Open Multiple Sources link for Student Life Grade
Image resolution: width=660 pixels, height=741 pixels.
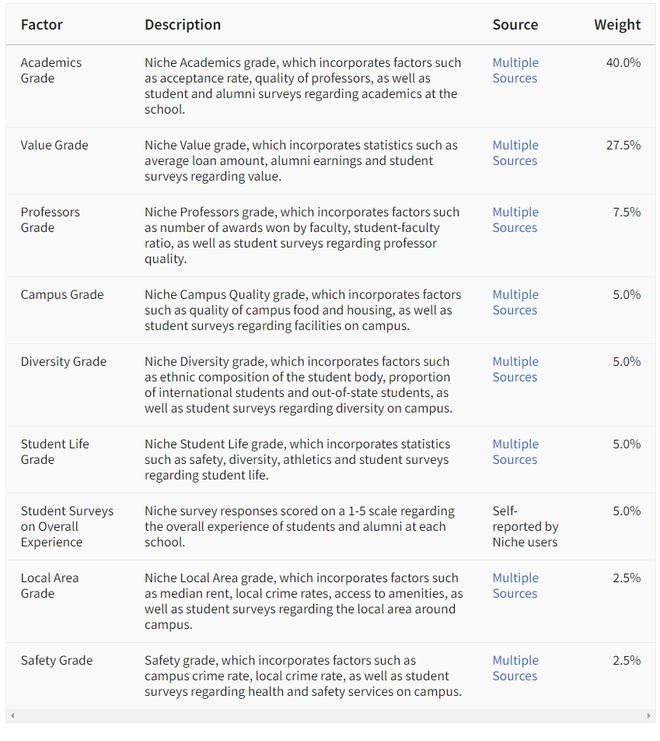pos(515,452)
